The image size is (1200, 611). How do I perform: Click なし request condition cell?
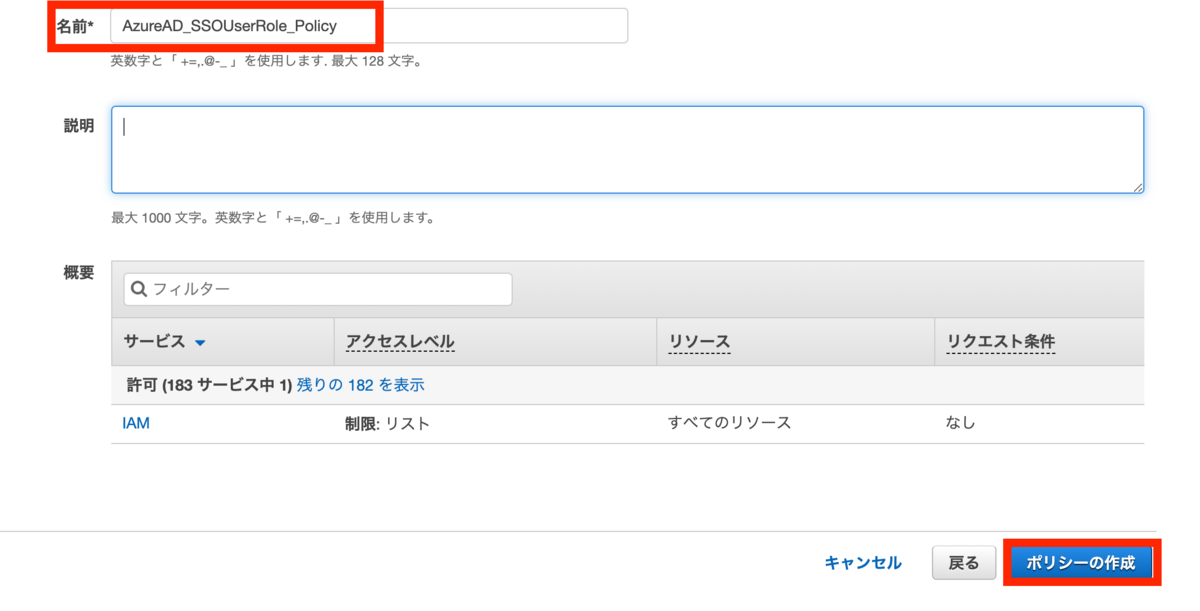(x=960, y=423)
